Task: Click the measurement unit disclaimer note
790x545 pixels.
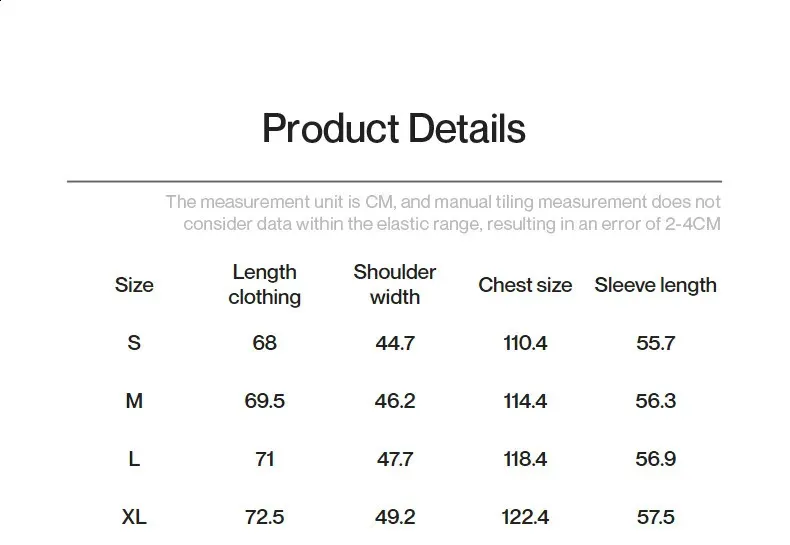Action: click(x=443, y=213)
